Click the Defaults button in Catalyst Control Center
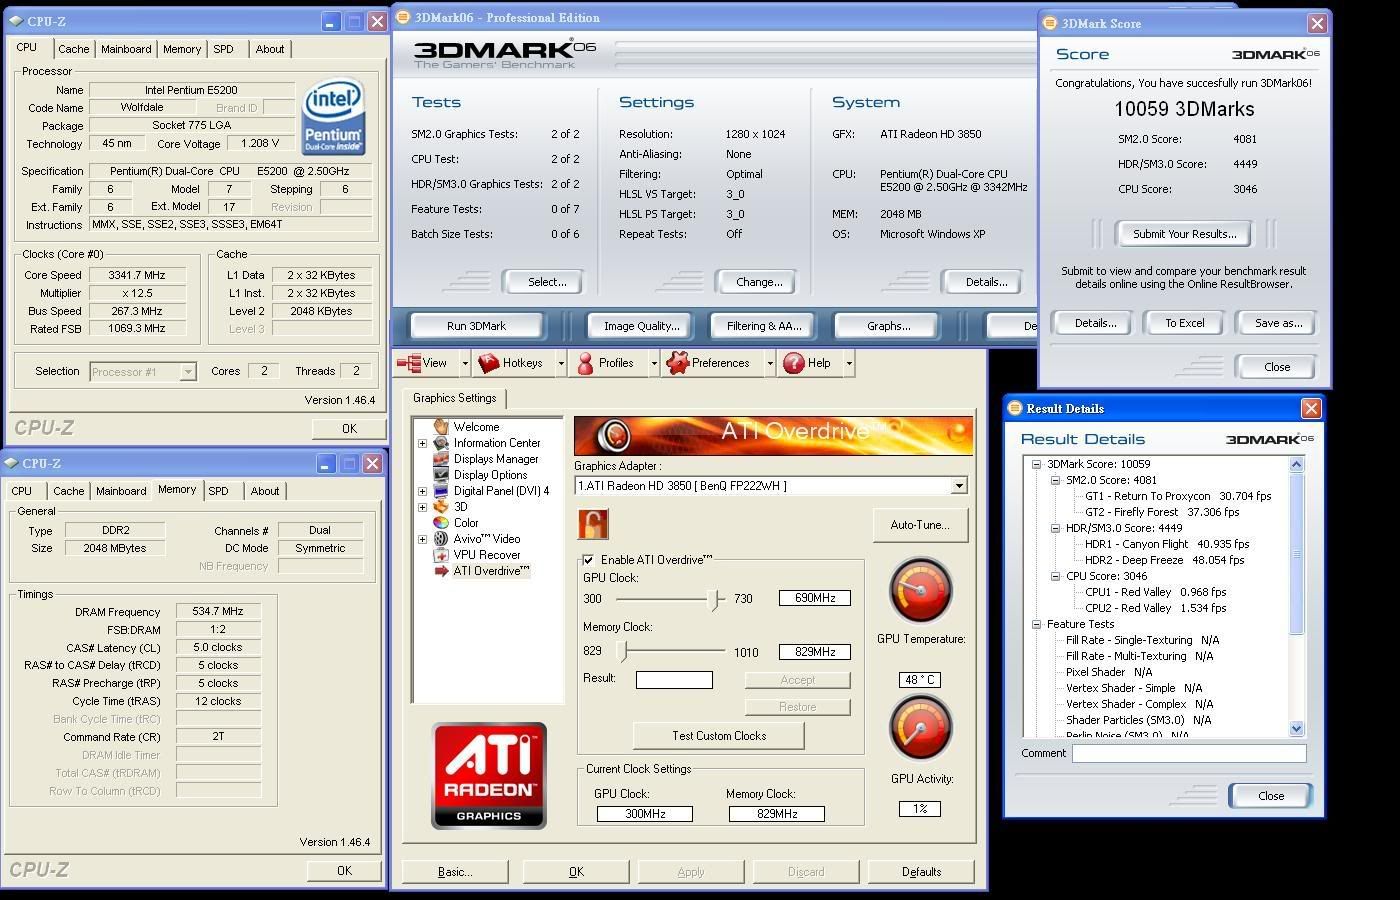This screenshot has width=1400, height=900. (921, 872)
